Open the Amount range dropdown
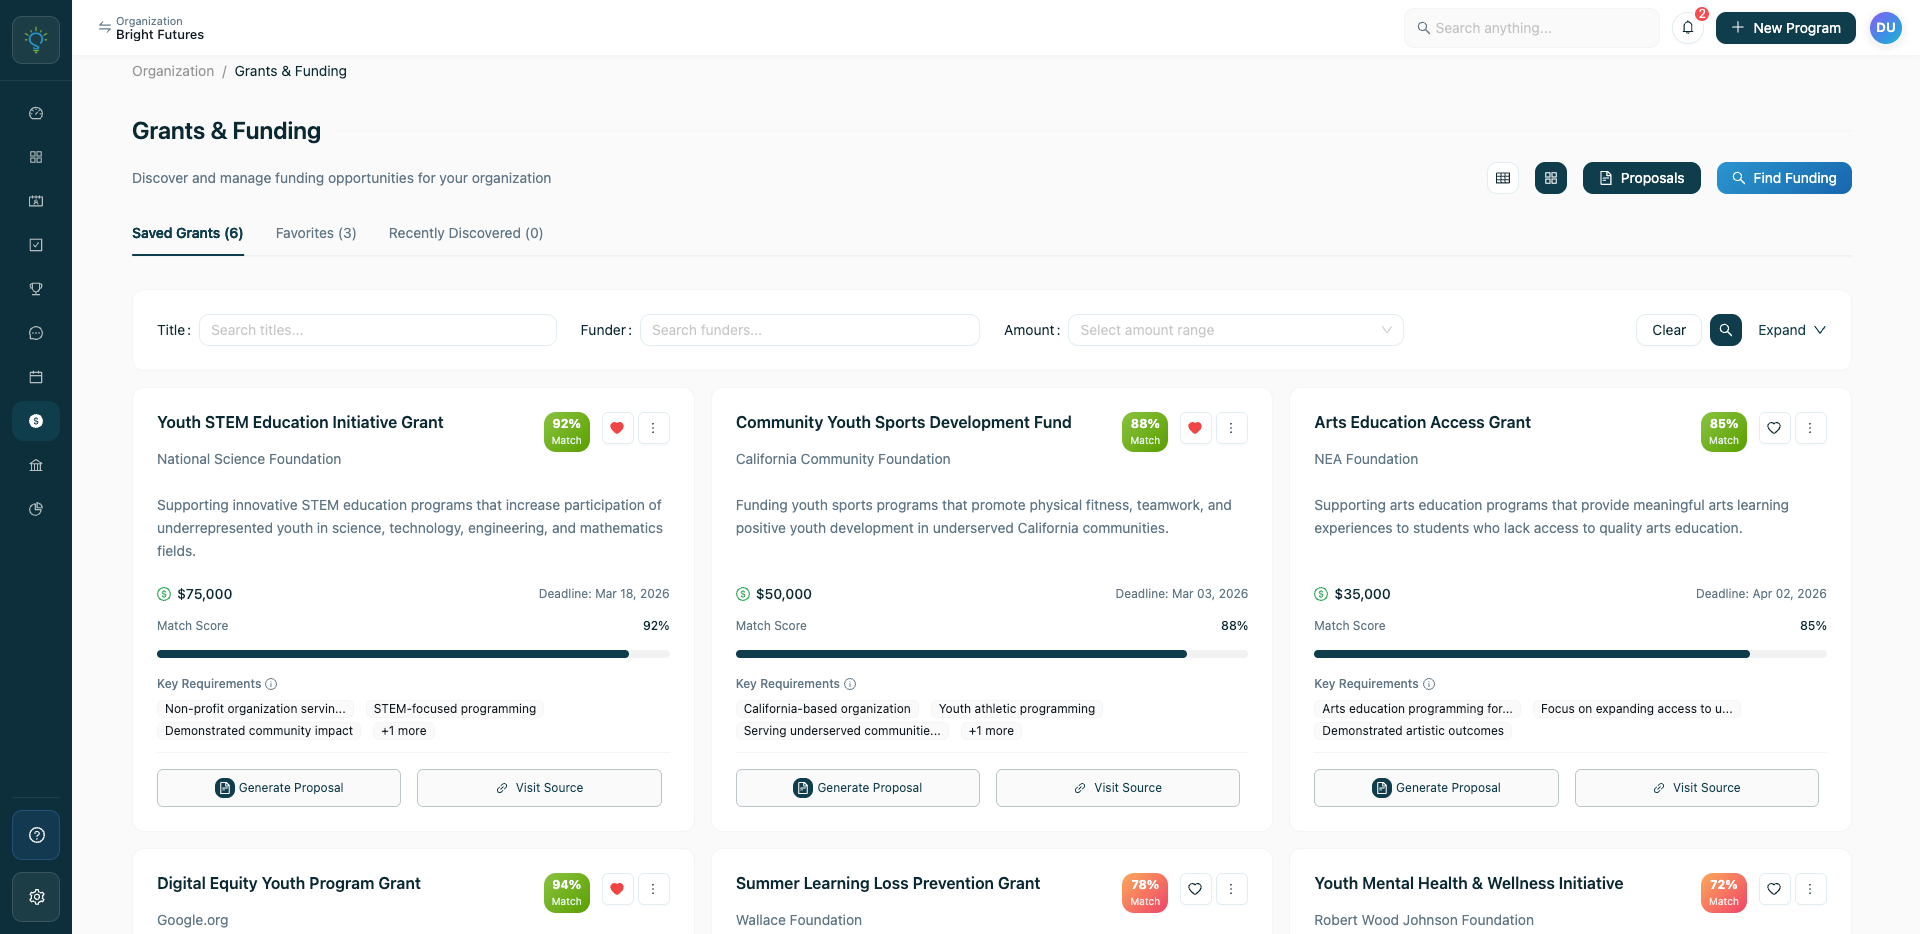Viewport: 1920px width, 934px height. point(1236,330)
